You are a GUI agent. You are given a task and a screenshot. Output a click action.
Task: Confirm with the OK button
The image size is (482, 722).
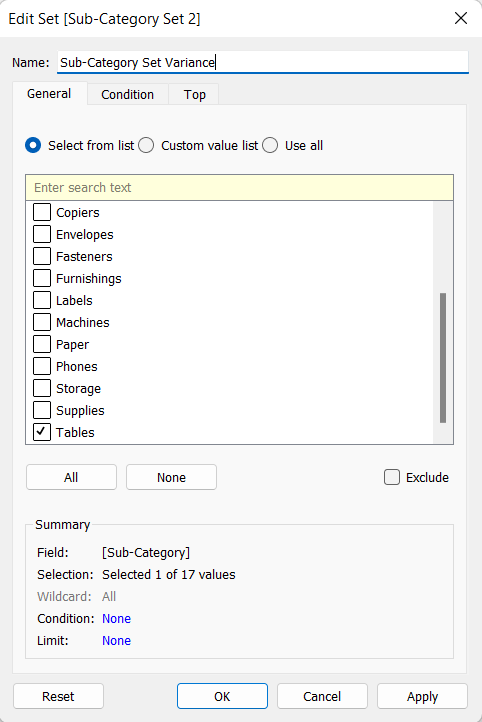222,696
